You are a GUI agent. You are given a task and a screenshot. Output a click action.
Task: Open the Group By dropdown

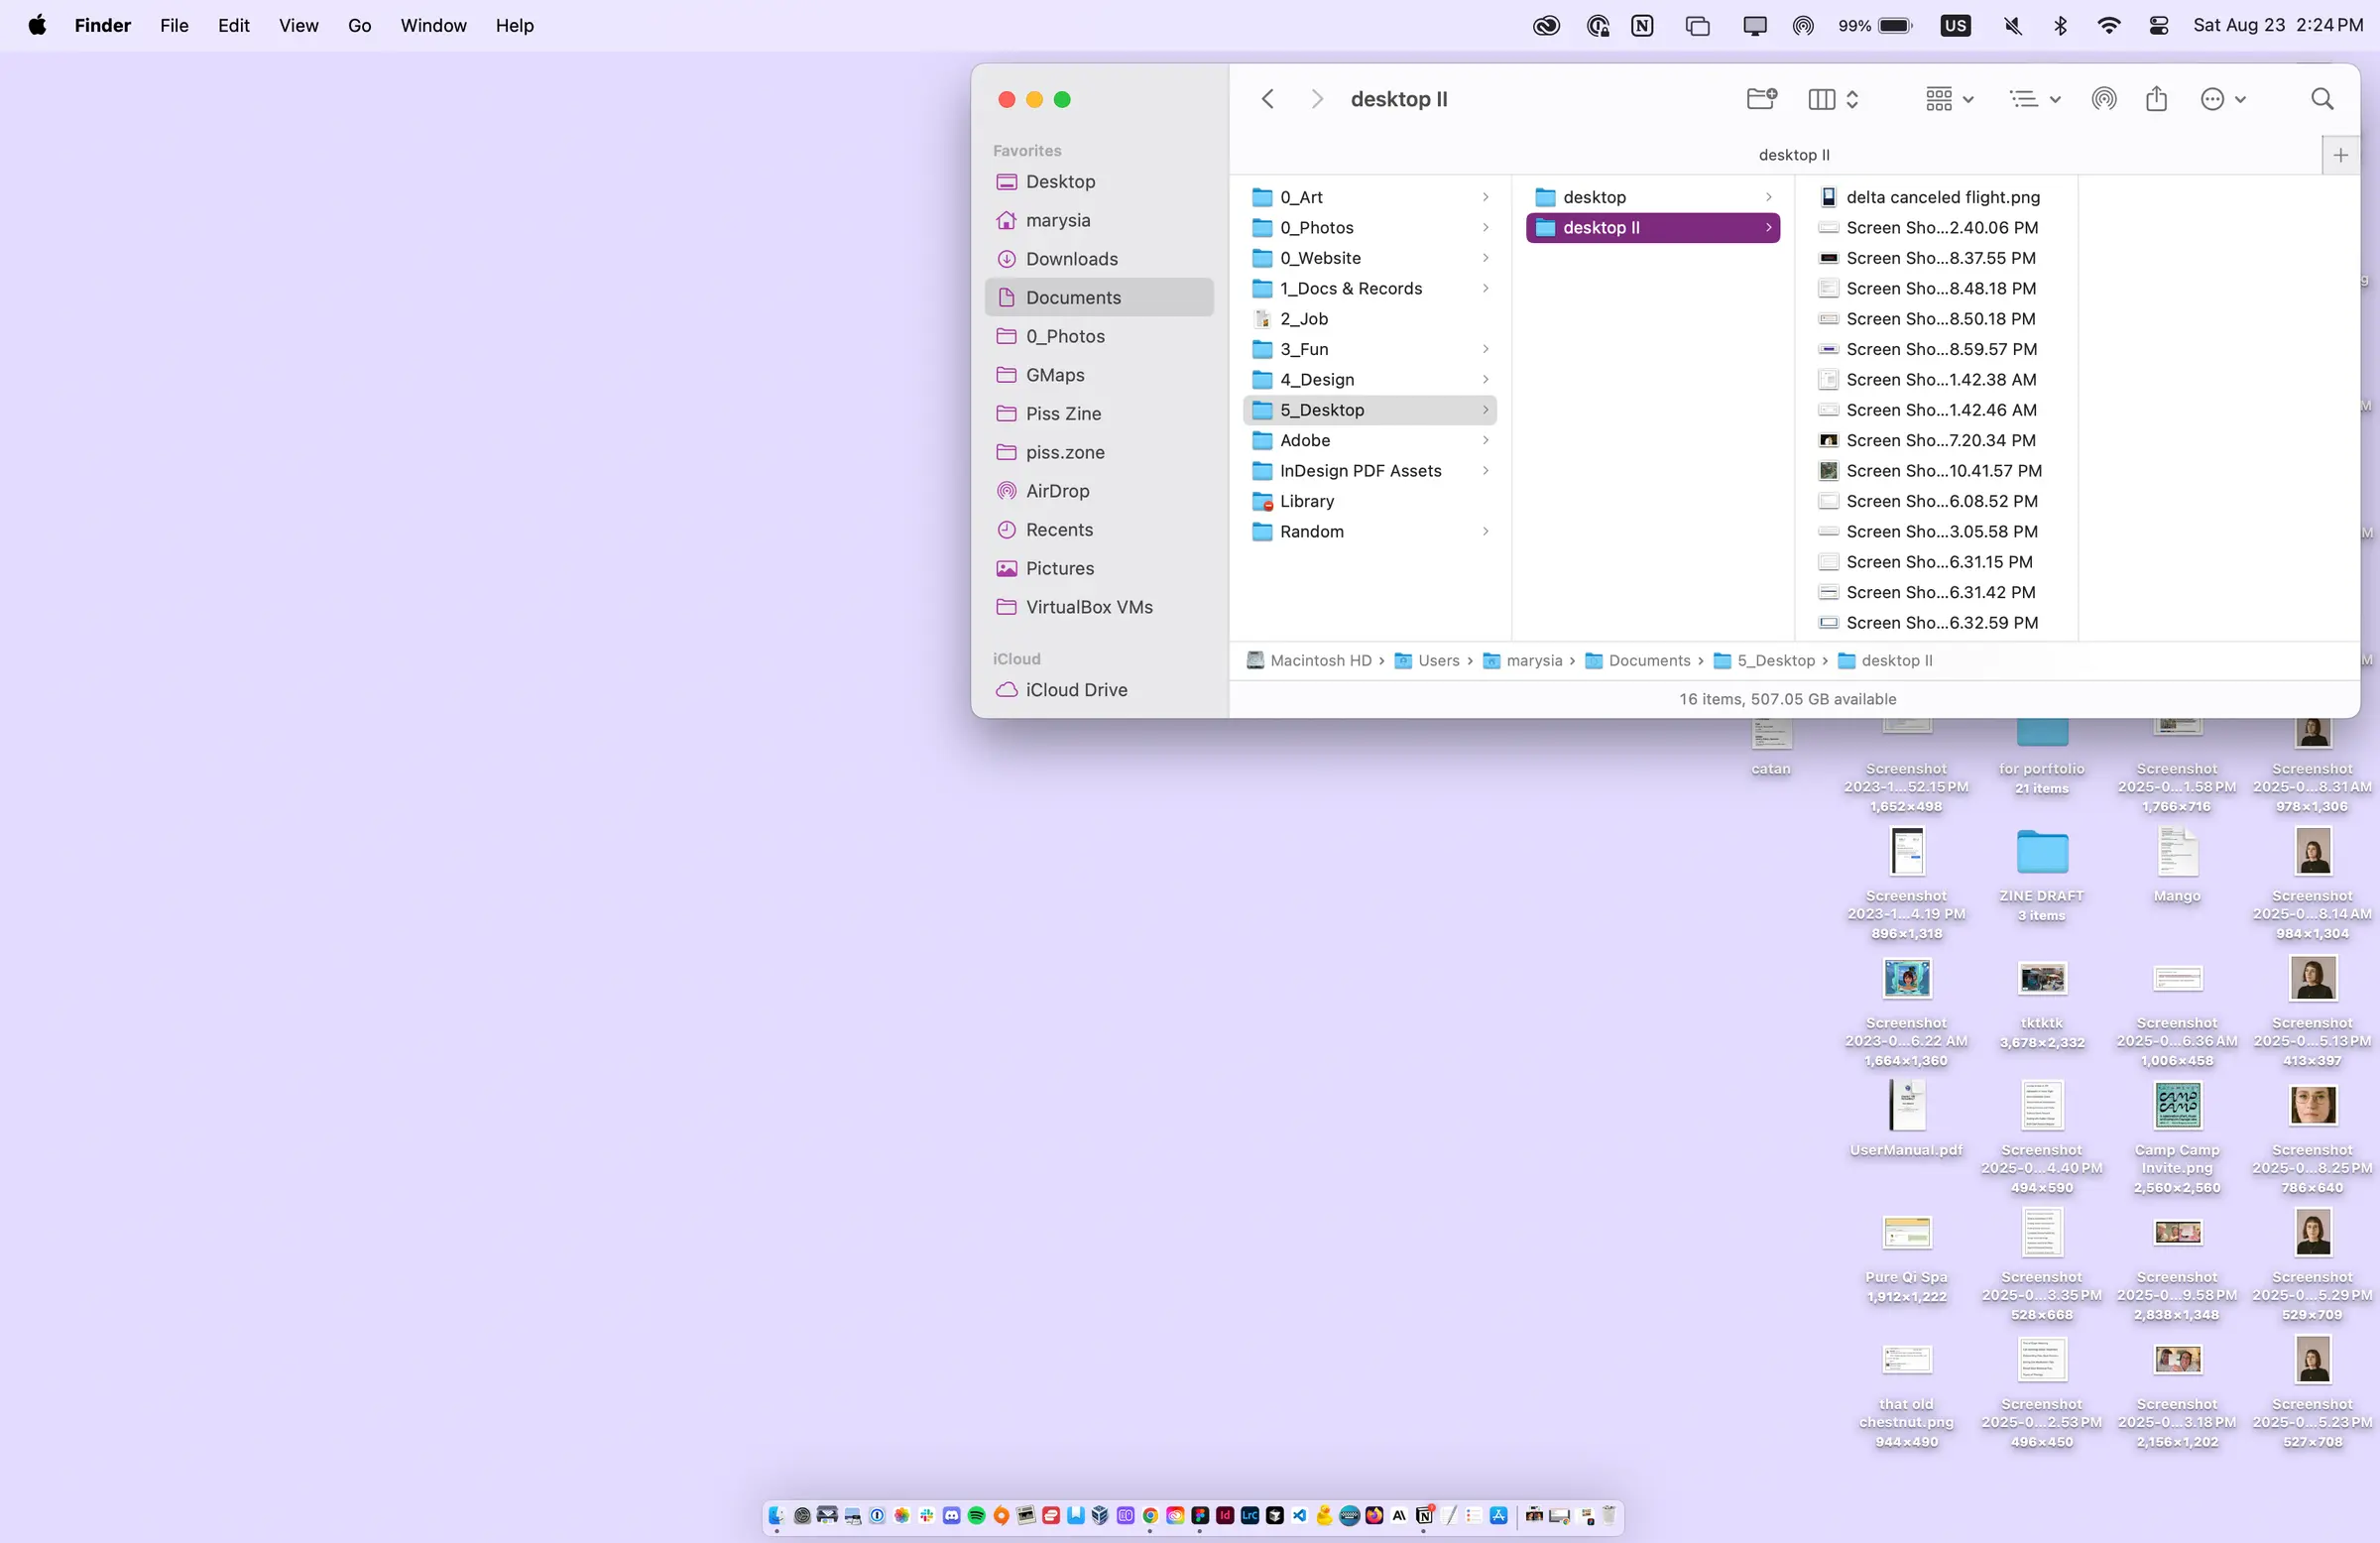point(1949,99)
